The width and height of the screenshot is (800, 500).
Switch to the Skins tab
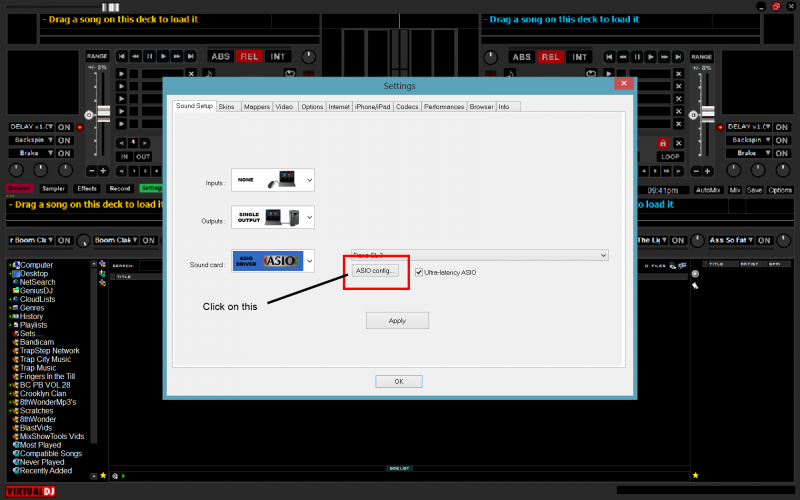pyautogui.click(x=226, y=107)
